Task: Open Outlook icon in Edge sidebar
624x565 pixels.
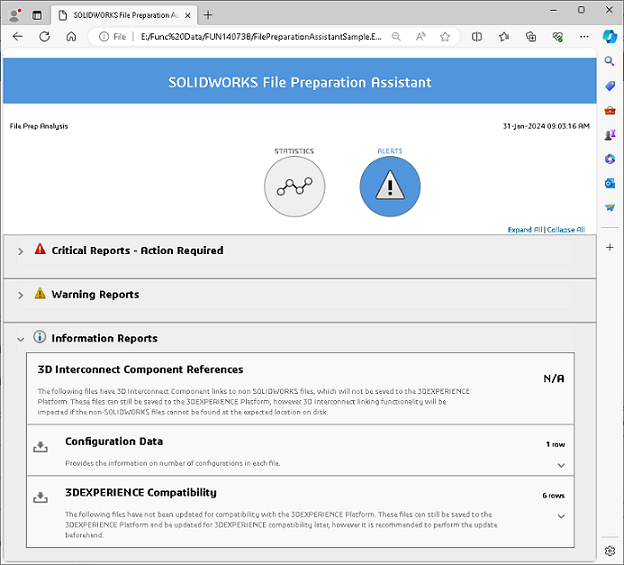Action: coord(610,183)
